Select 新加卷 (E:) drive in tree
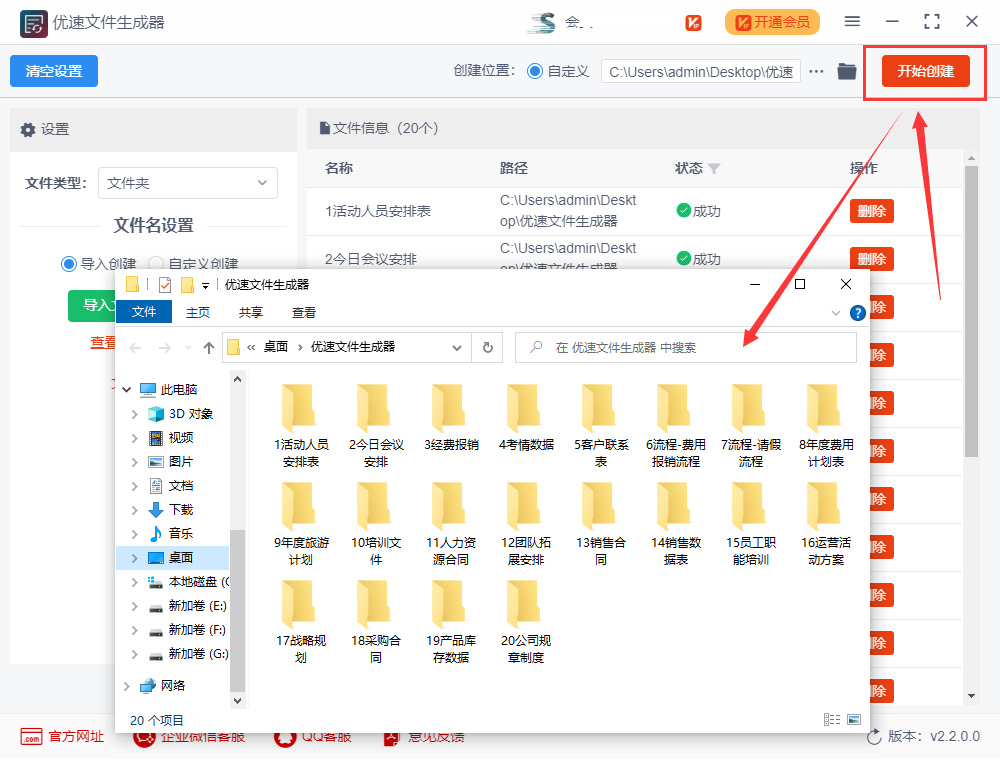1000x760 pixels. click(197, 606)
